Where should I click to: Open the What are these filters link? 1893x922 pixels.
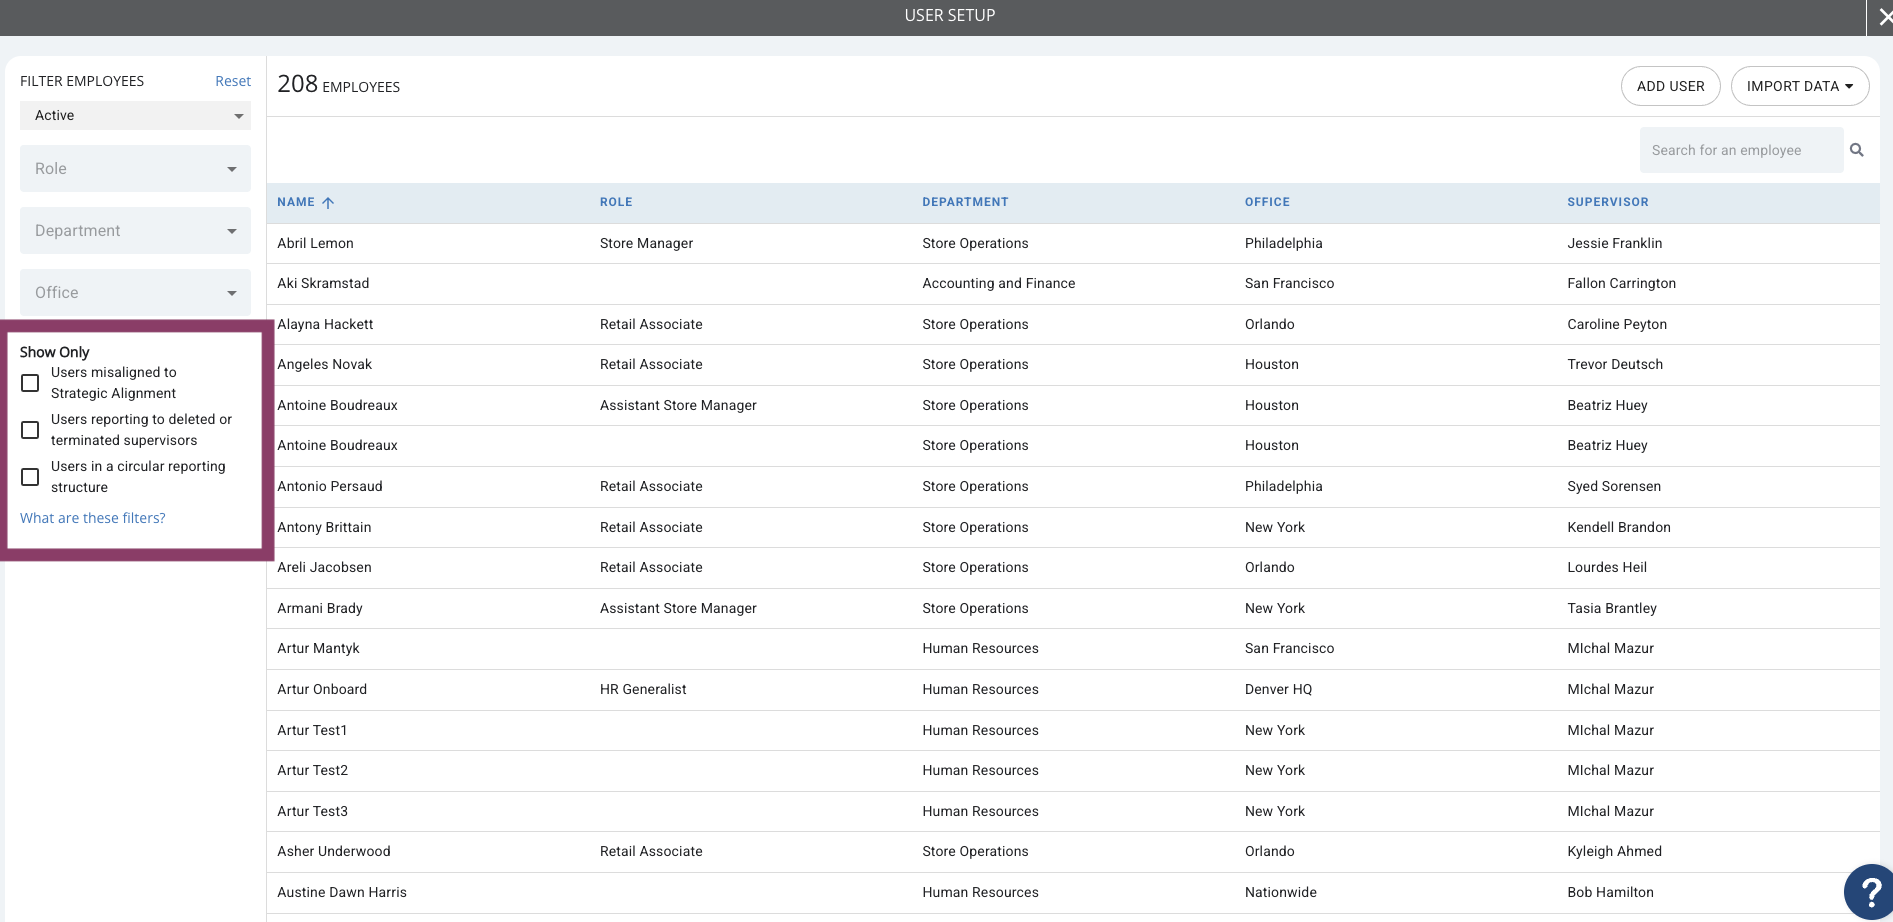(93, 518)
